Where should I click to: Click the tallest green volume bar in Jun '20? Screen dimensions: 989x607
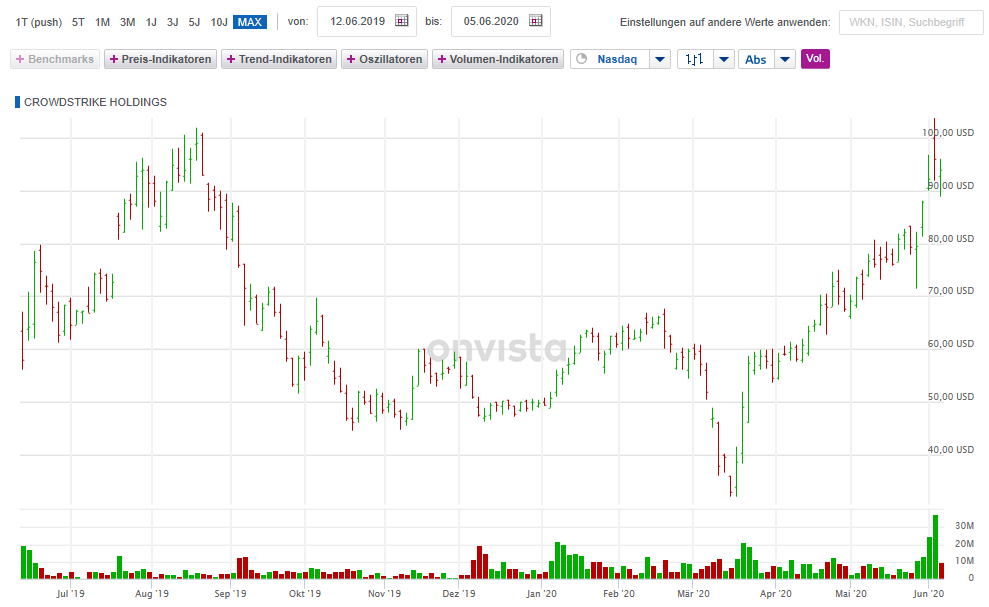tap(935, 547)
